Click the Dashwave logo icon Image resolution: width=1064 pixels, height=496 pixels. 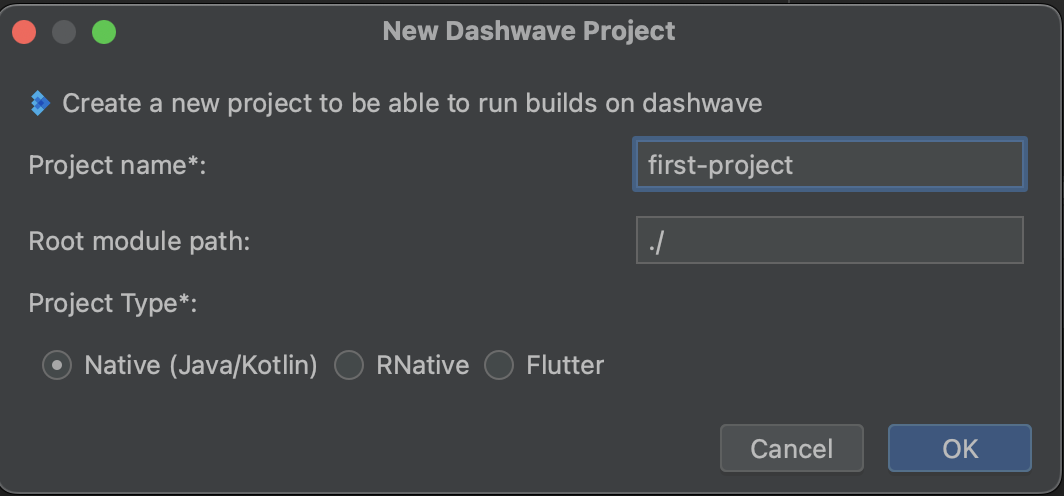[40, 103]
